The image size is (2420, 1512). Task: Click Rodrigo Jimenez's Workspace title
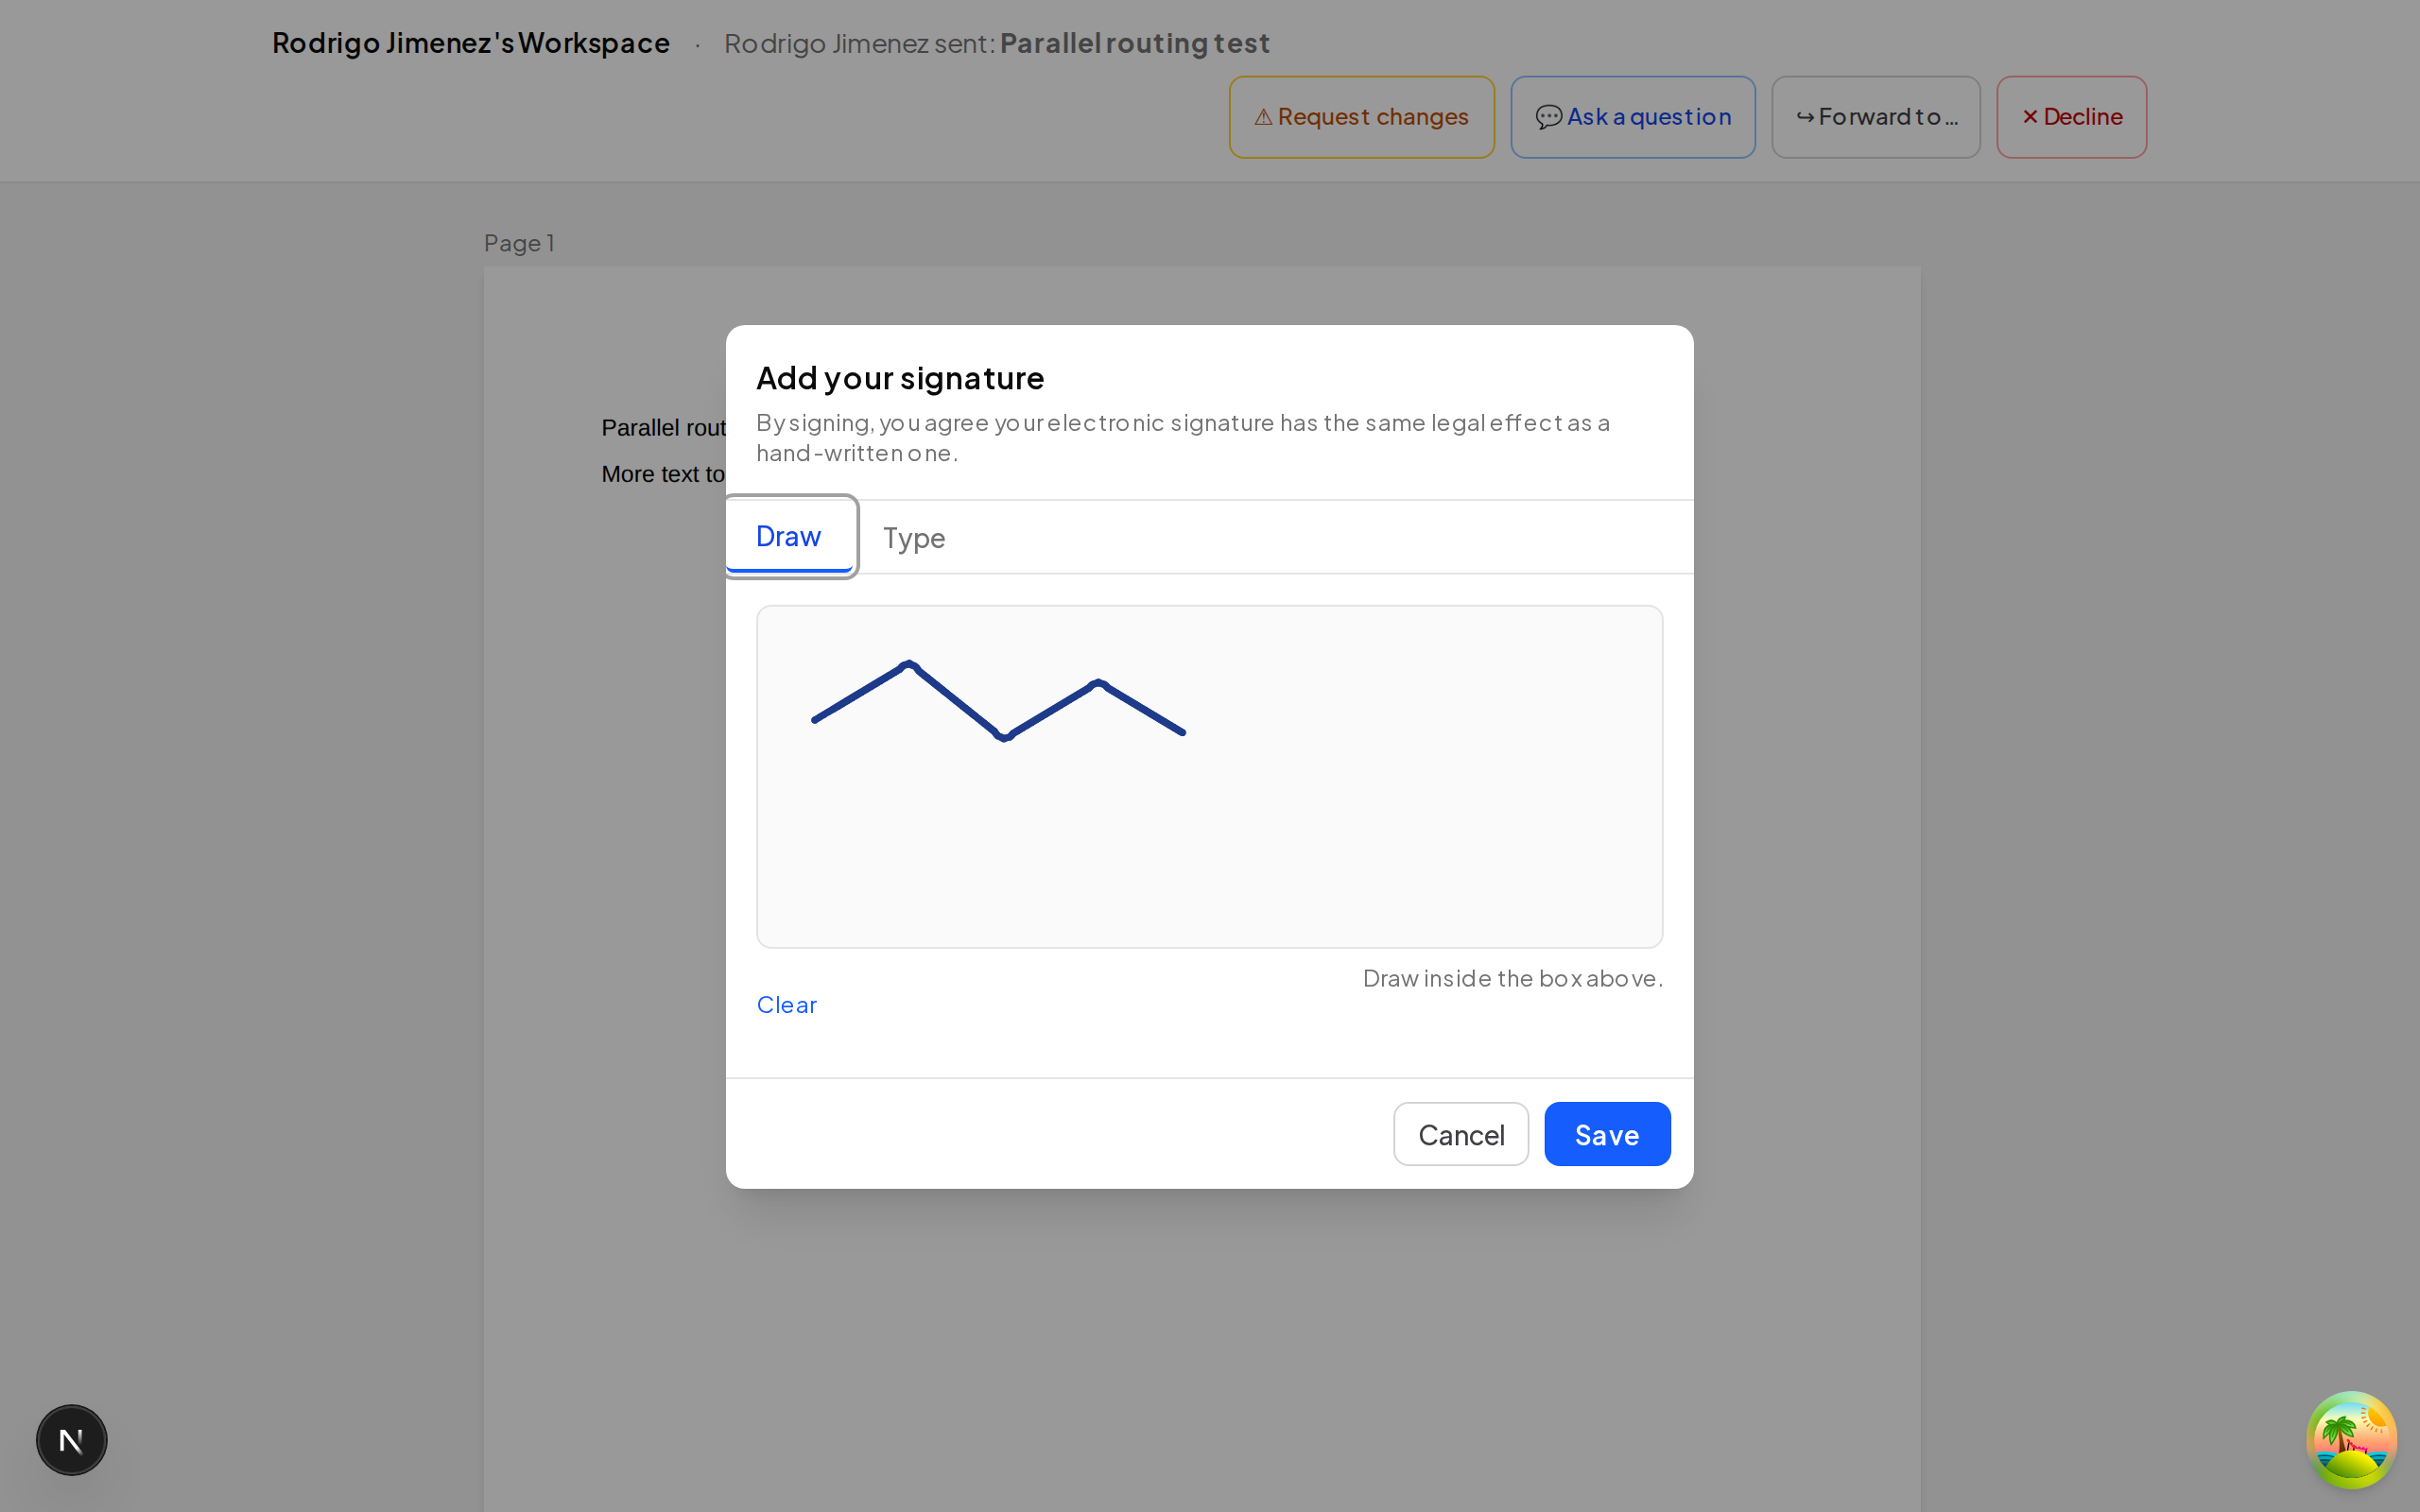pyautogui.click(x=471, y=43)
